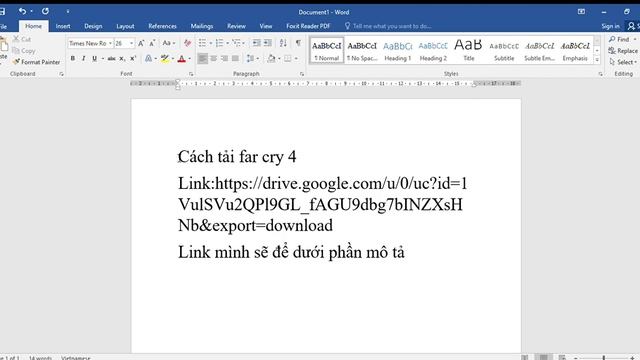640x360 pixels.
Task: Apply the Heading 2 style
Action: (x=433, y=51)
